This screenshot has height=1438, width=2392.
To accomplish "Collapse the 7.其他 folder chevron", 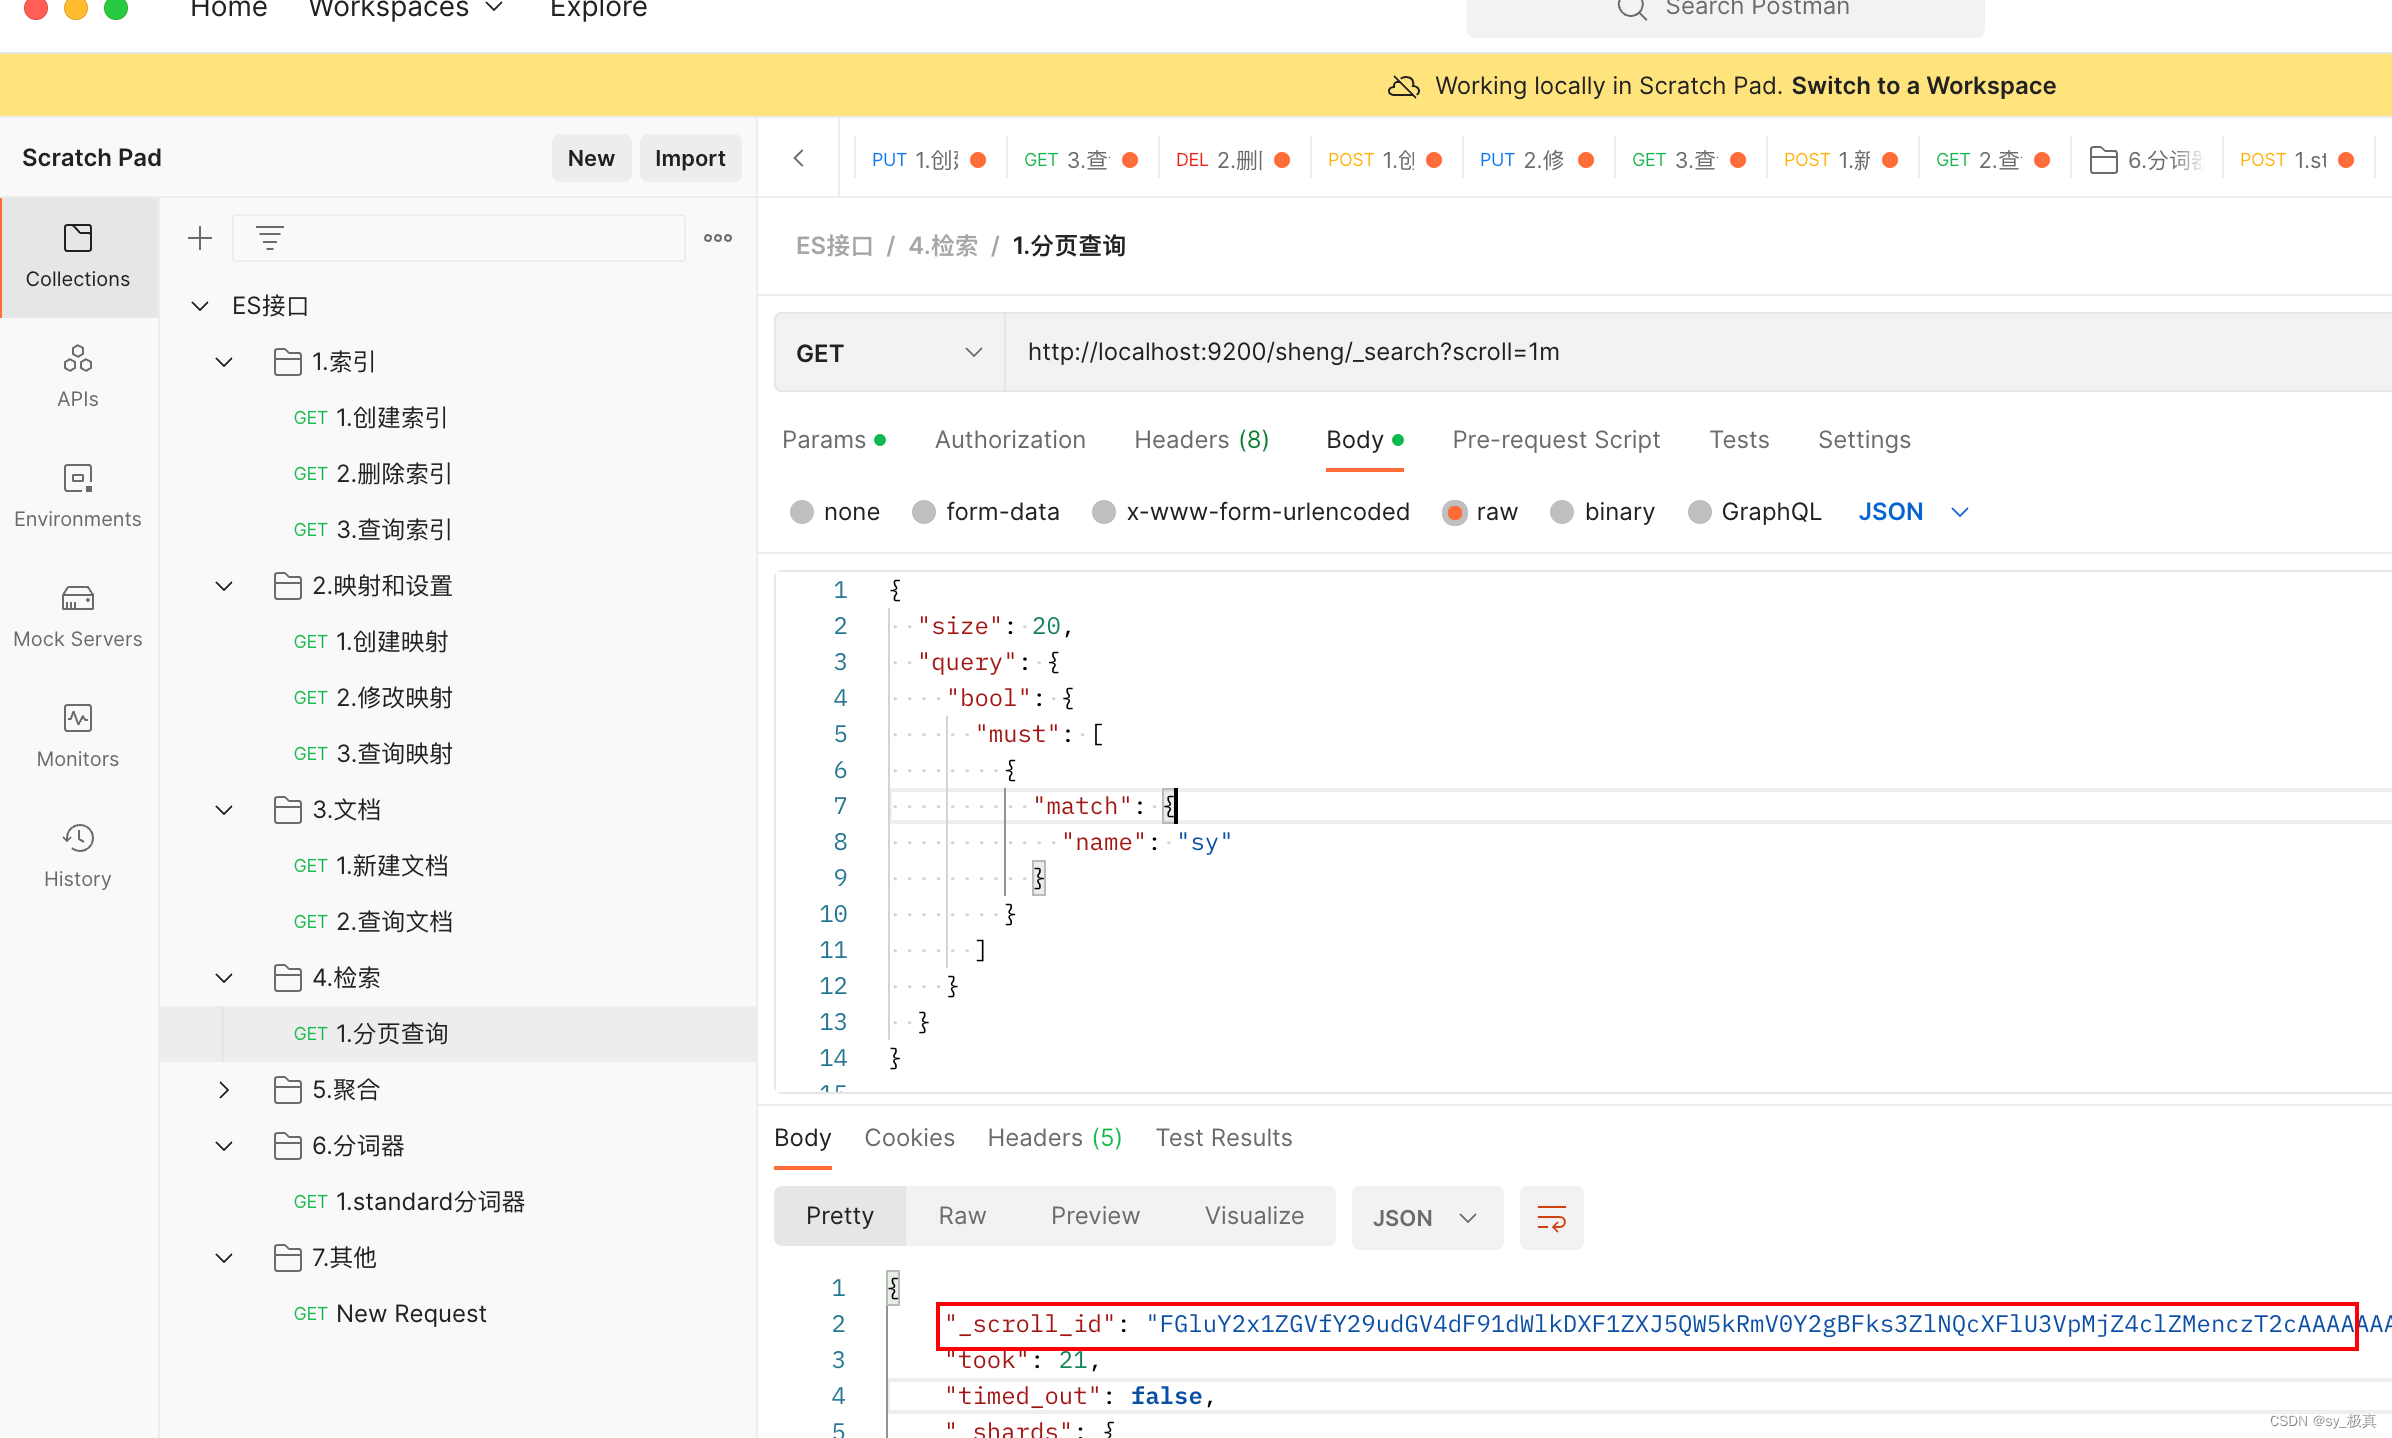I will (x=224, y=1258).
